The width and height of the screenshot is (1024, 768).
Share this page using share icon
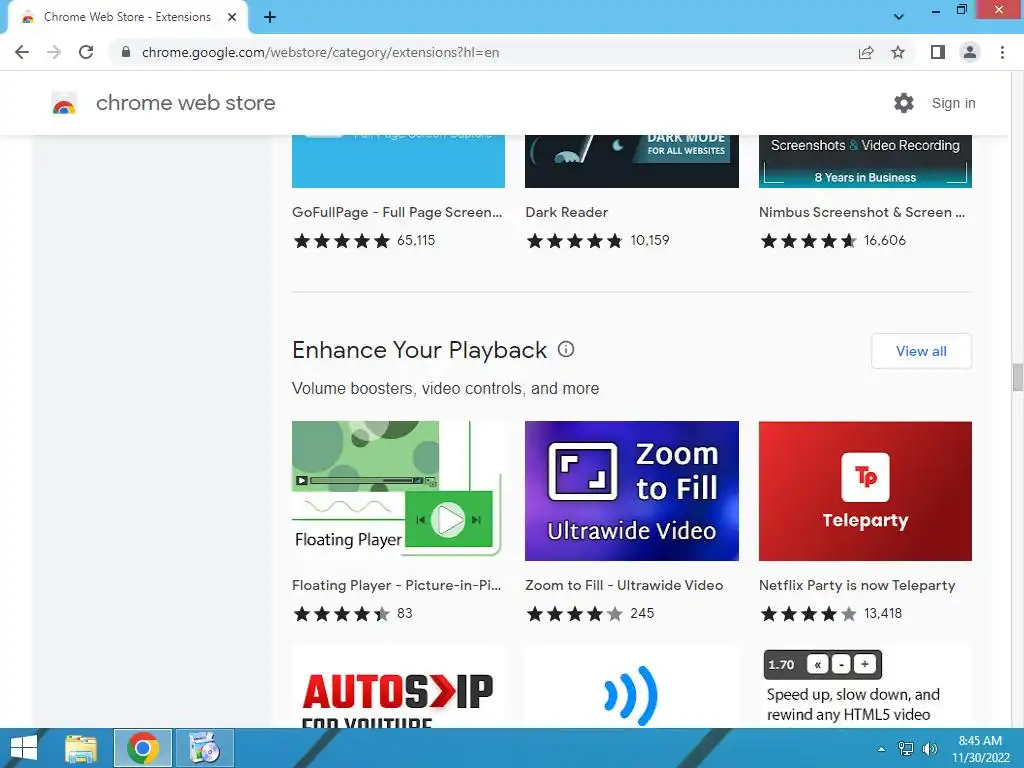tap(866, 52)
